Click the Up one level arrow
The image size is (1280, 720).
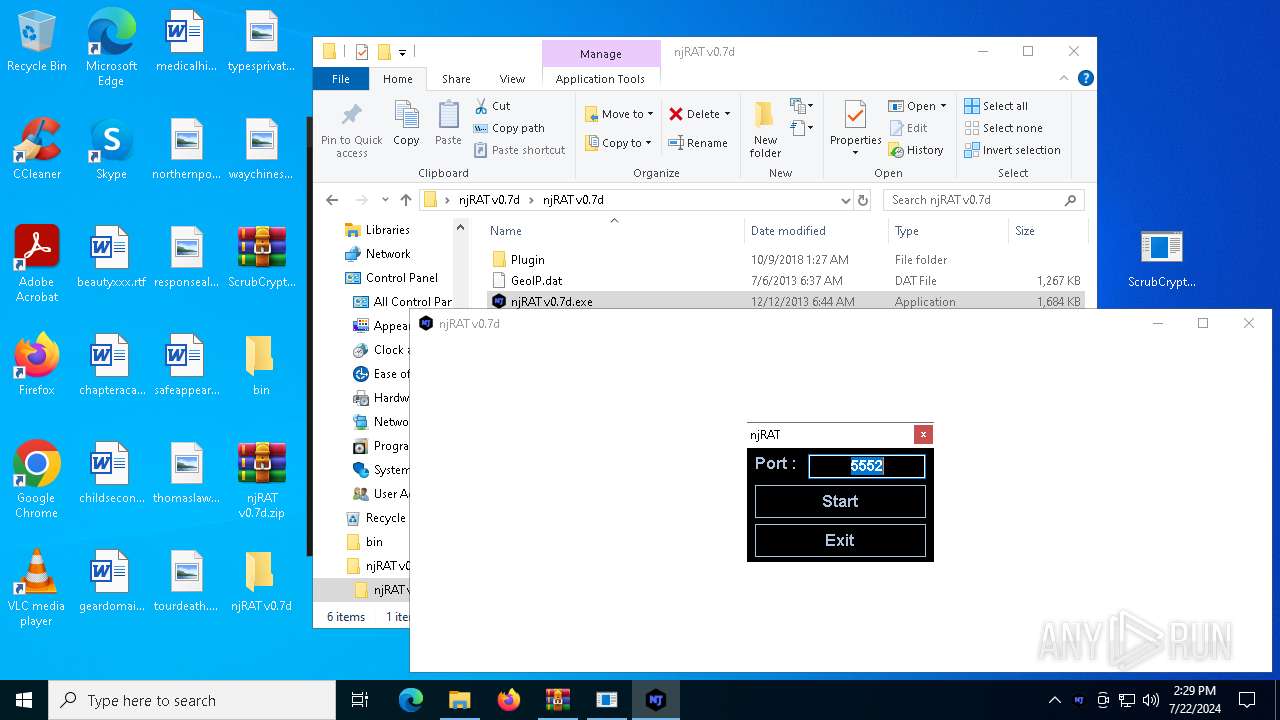[405, 200]
